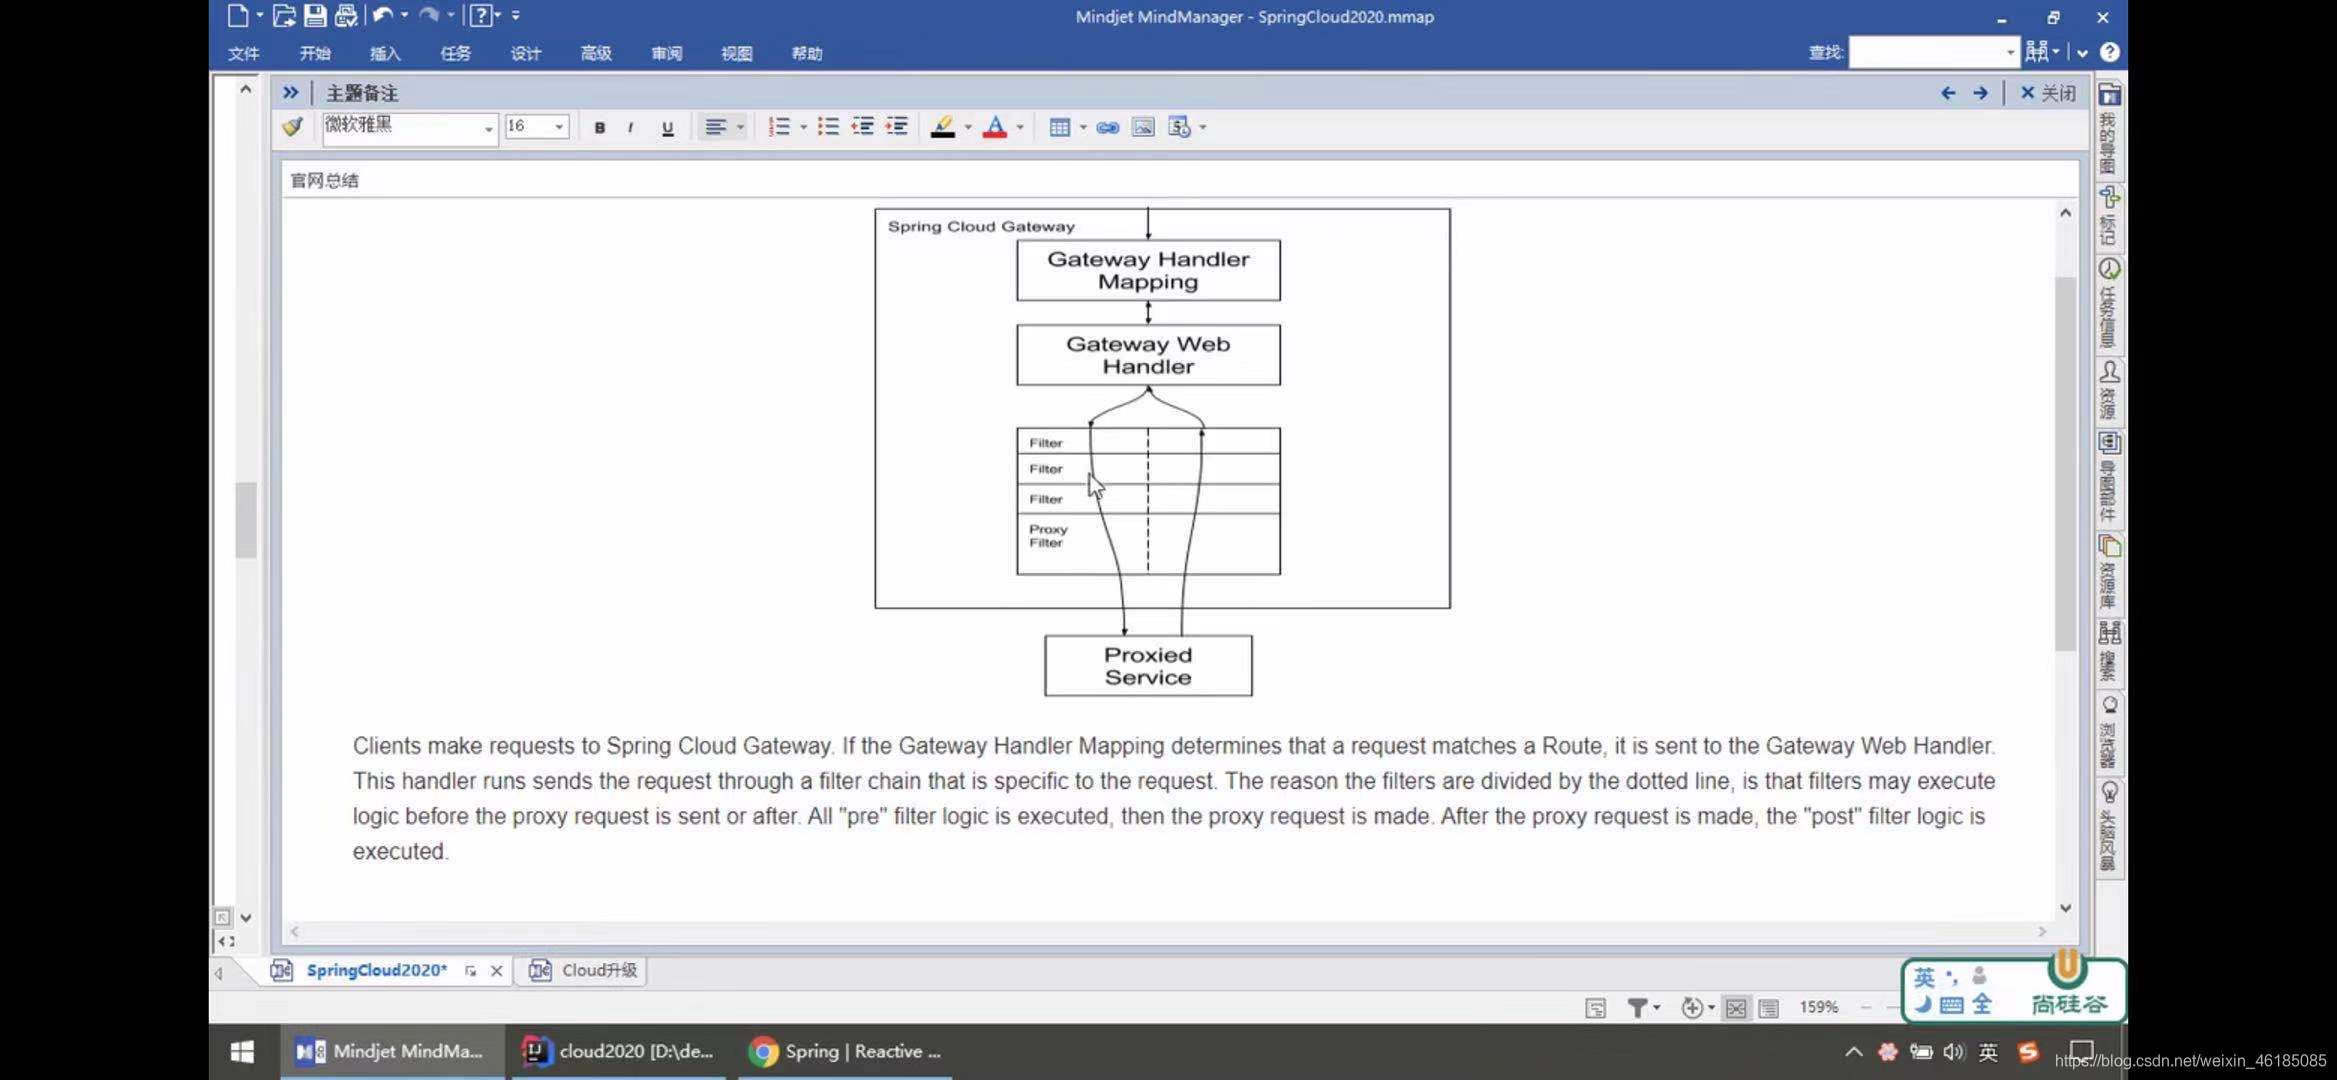Open the markers side panel icon

click(2109, 196)
